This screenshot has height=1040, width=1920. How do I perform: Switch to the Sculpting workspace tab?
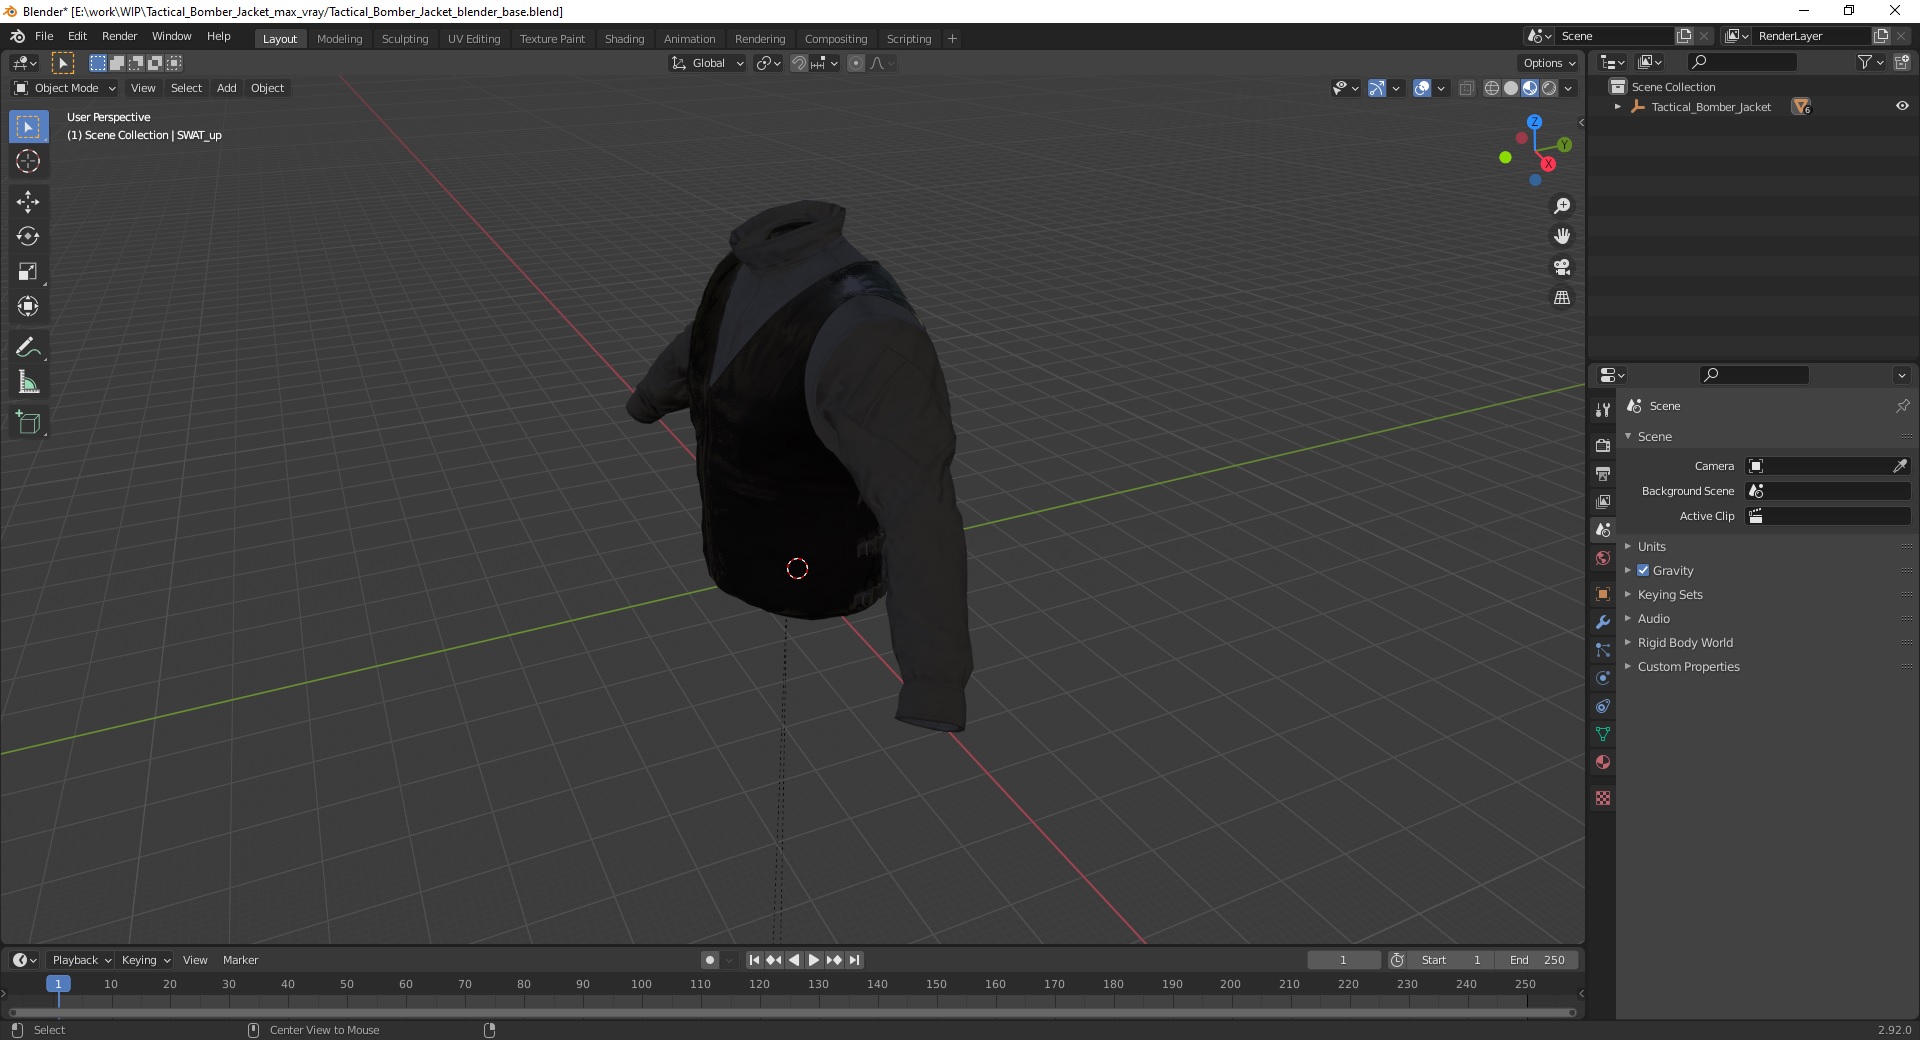[x=405, y=39]
